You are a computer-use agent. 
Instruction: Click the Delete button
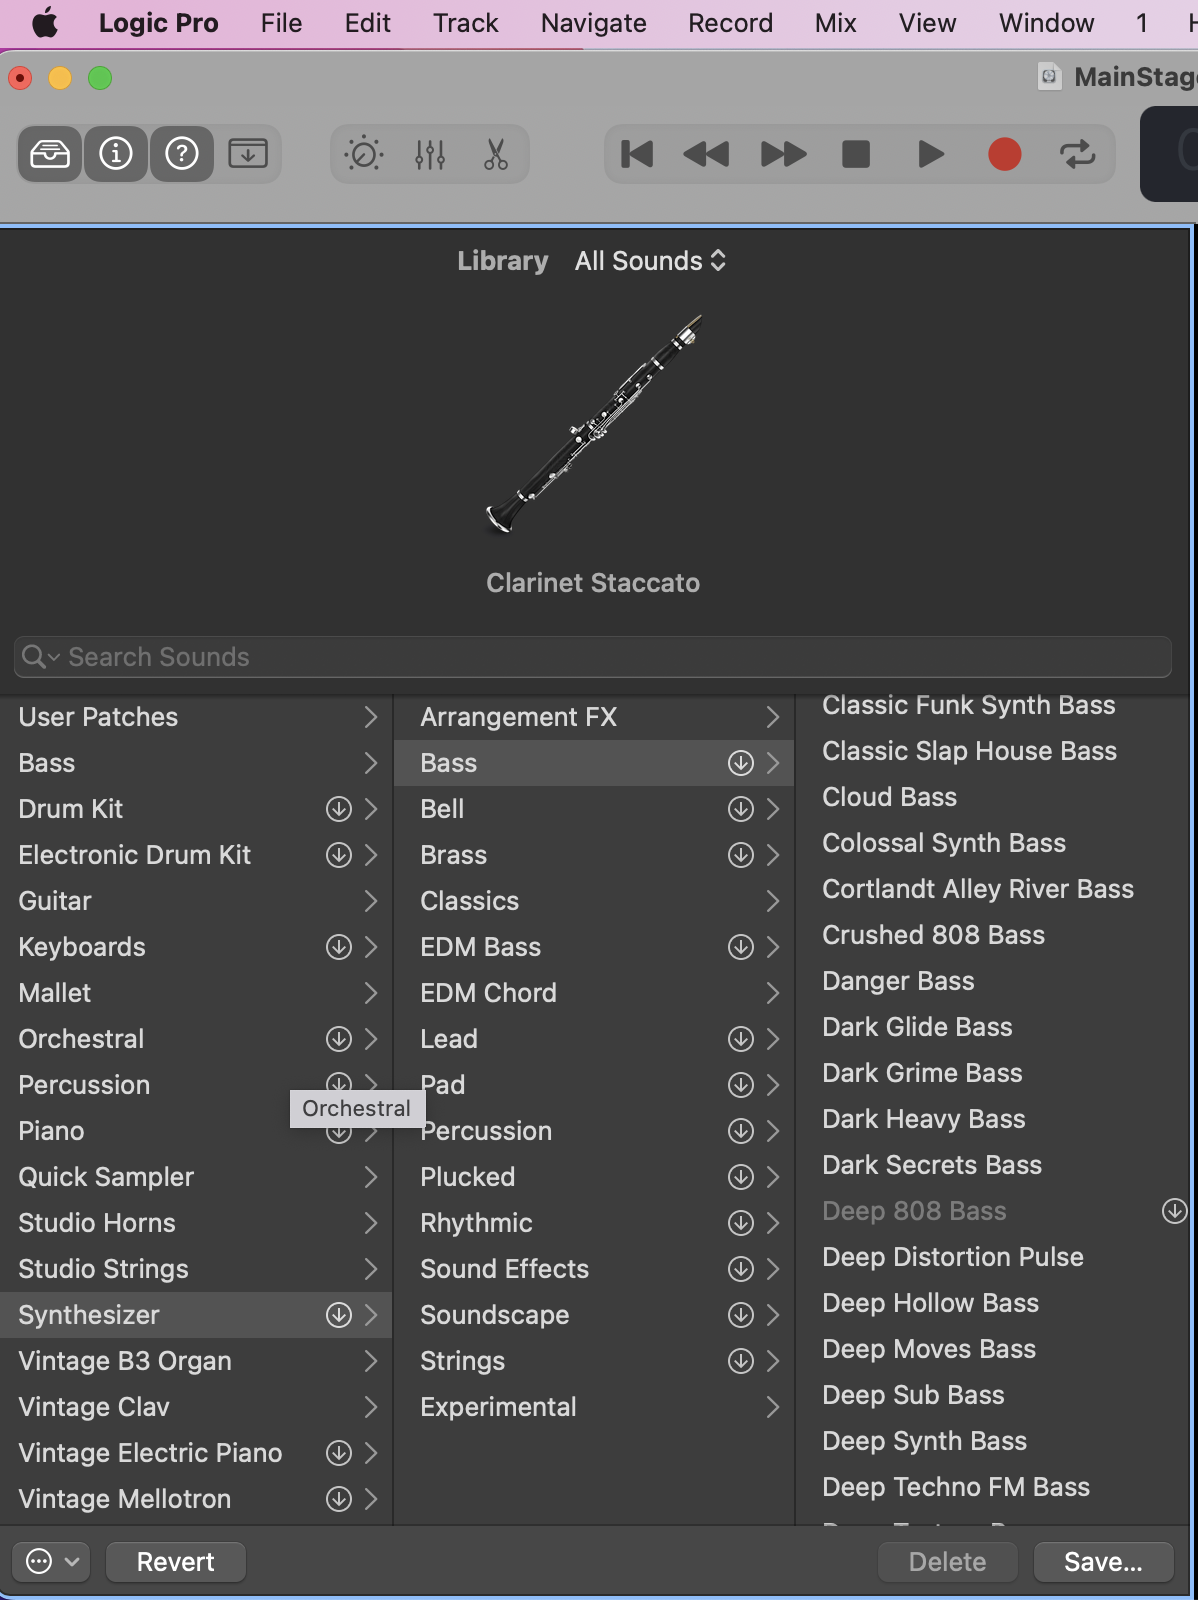pos(947,1562)
